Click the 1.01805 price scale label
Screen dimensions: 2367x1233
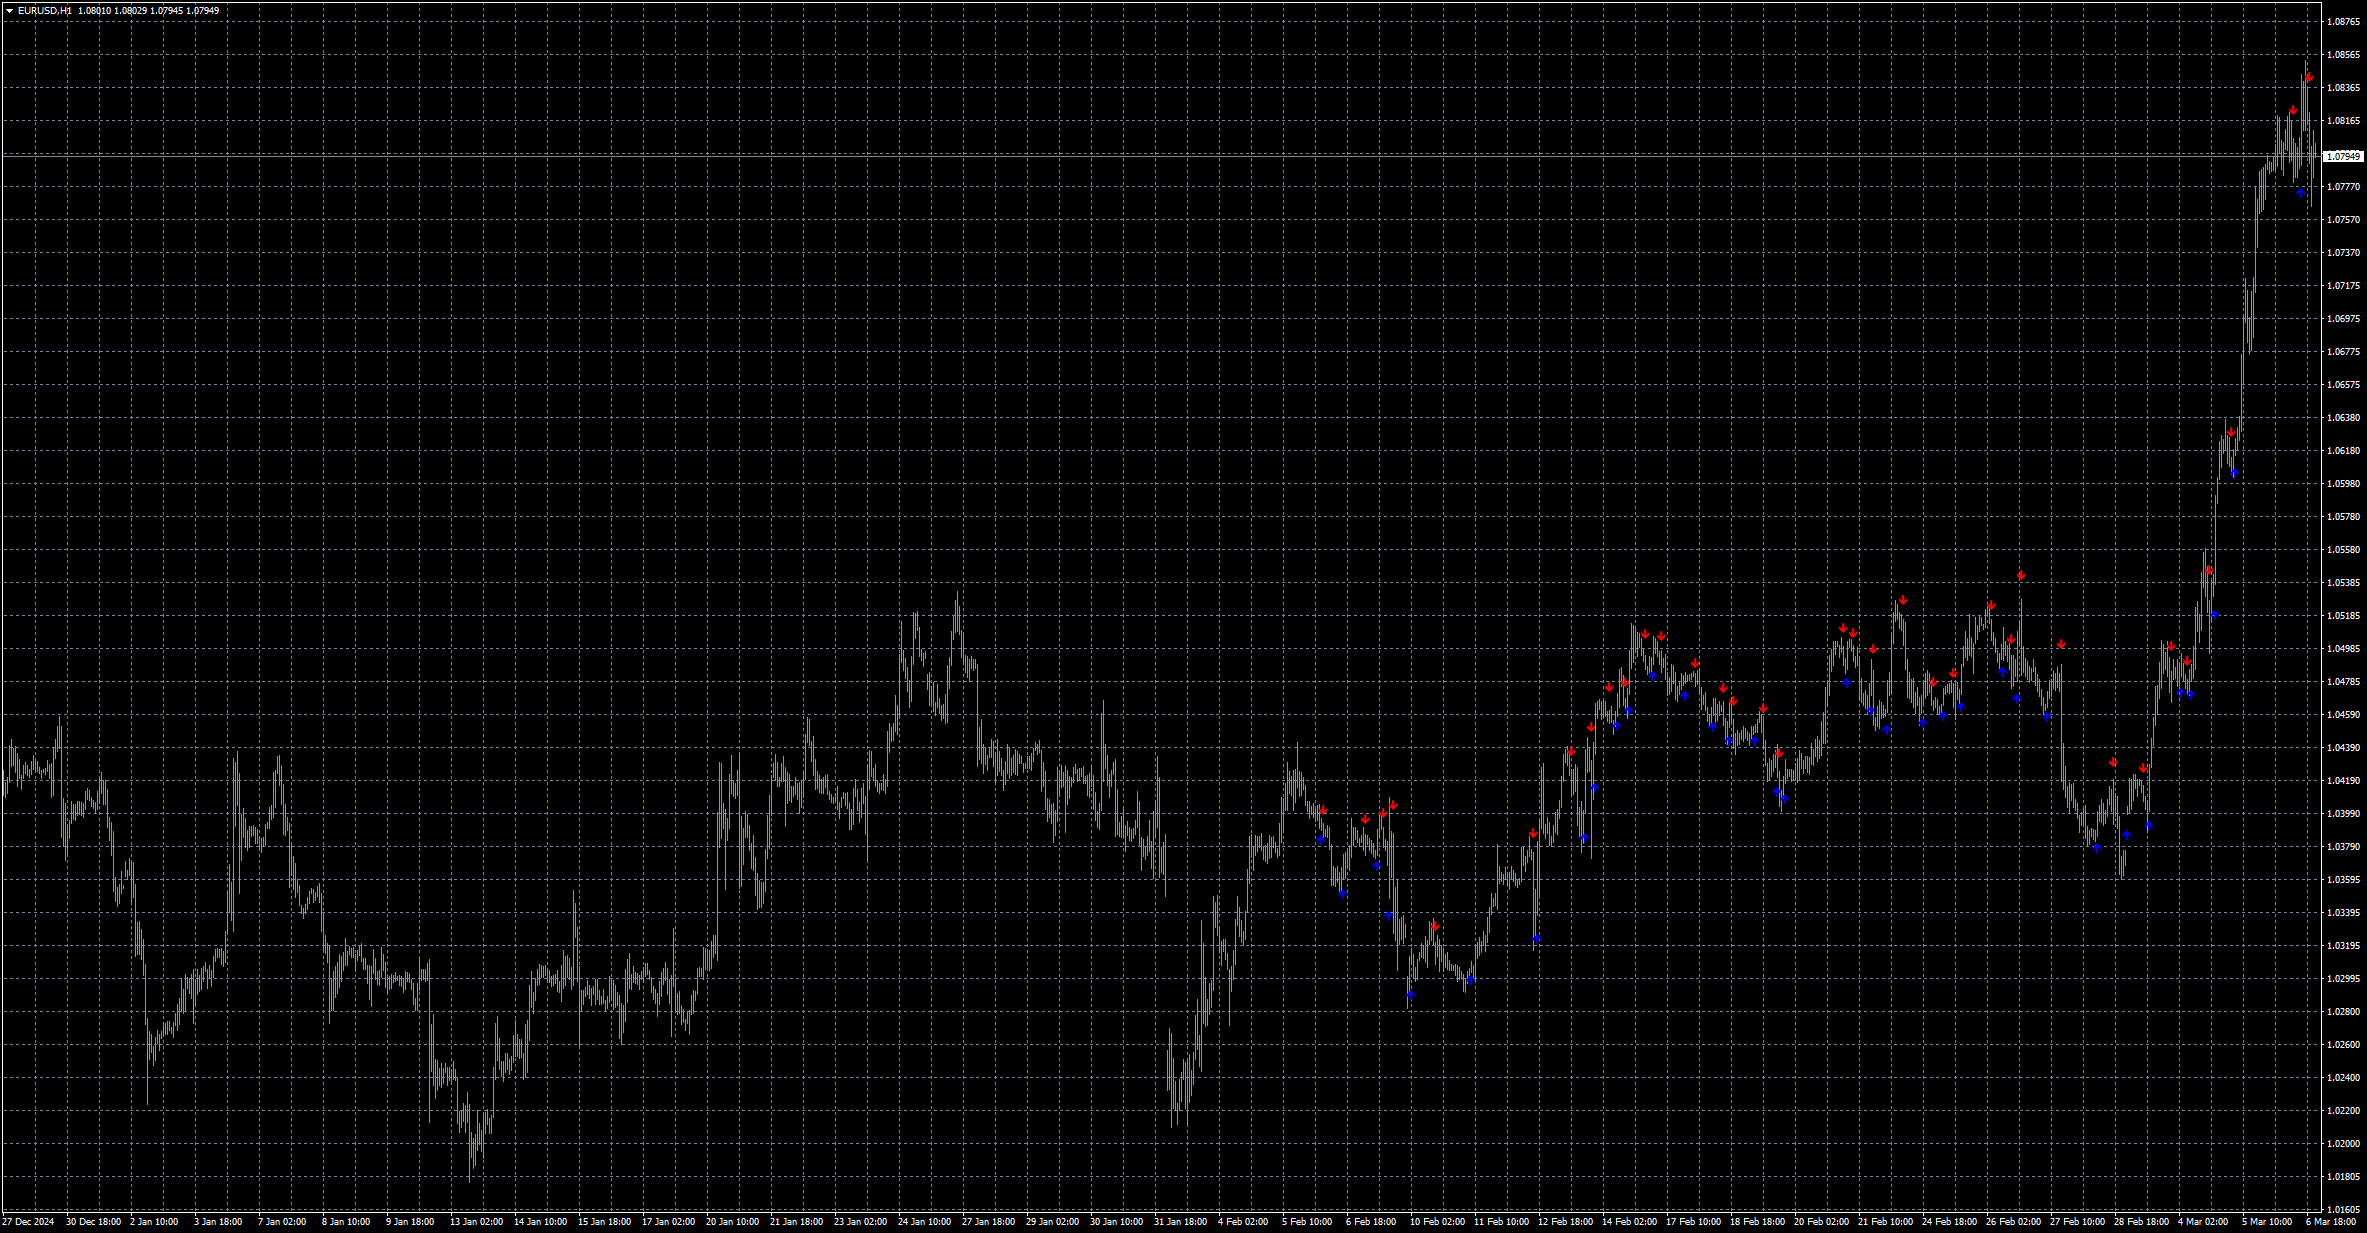click(x=2343, y=1177)
